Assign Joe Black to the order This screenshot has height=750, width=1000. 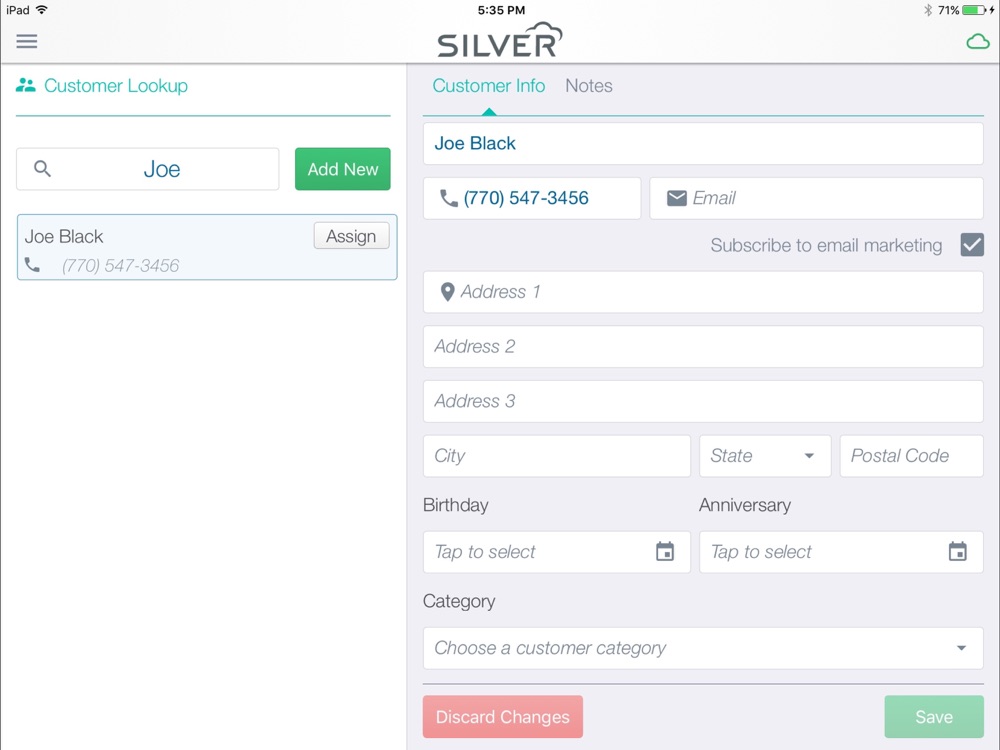click(x=351, y=236)
